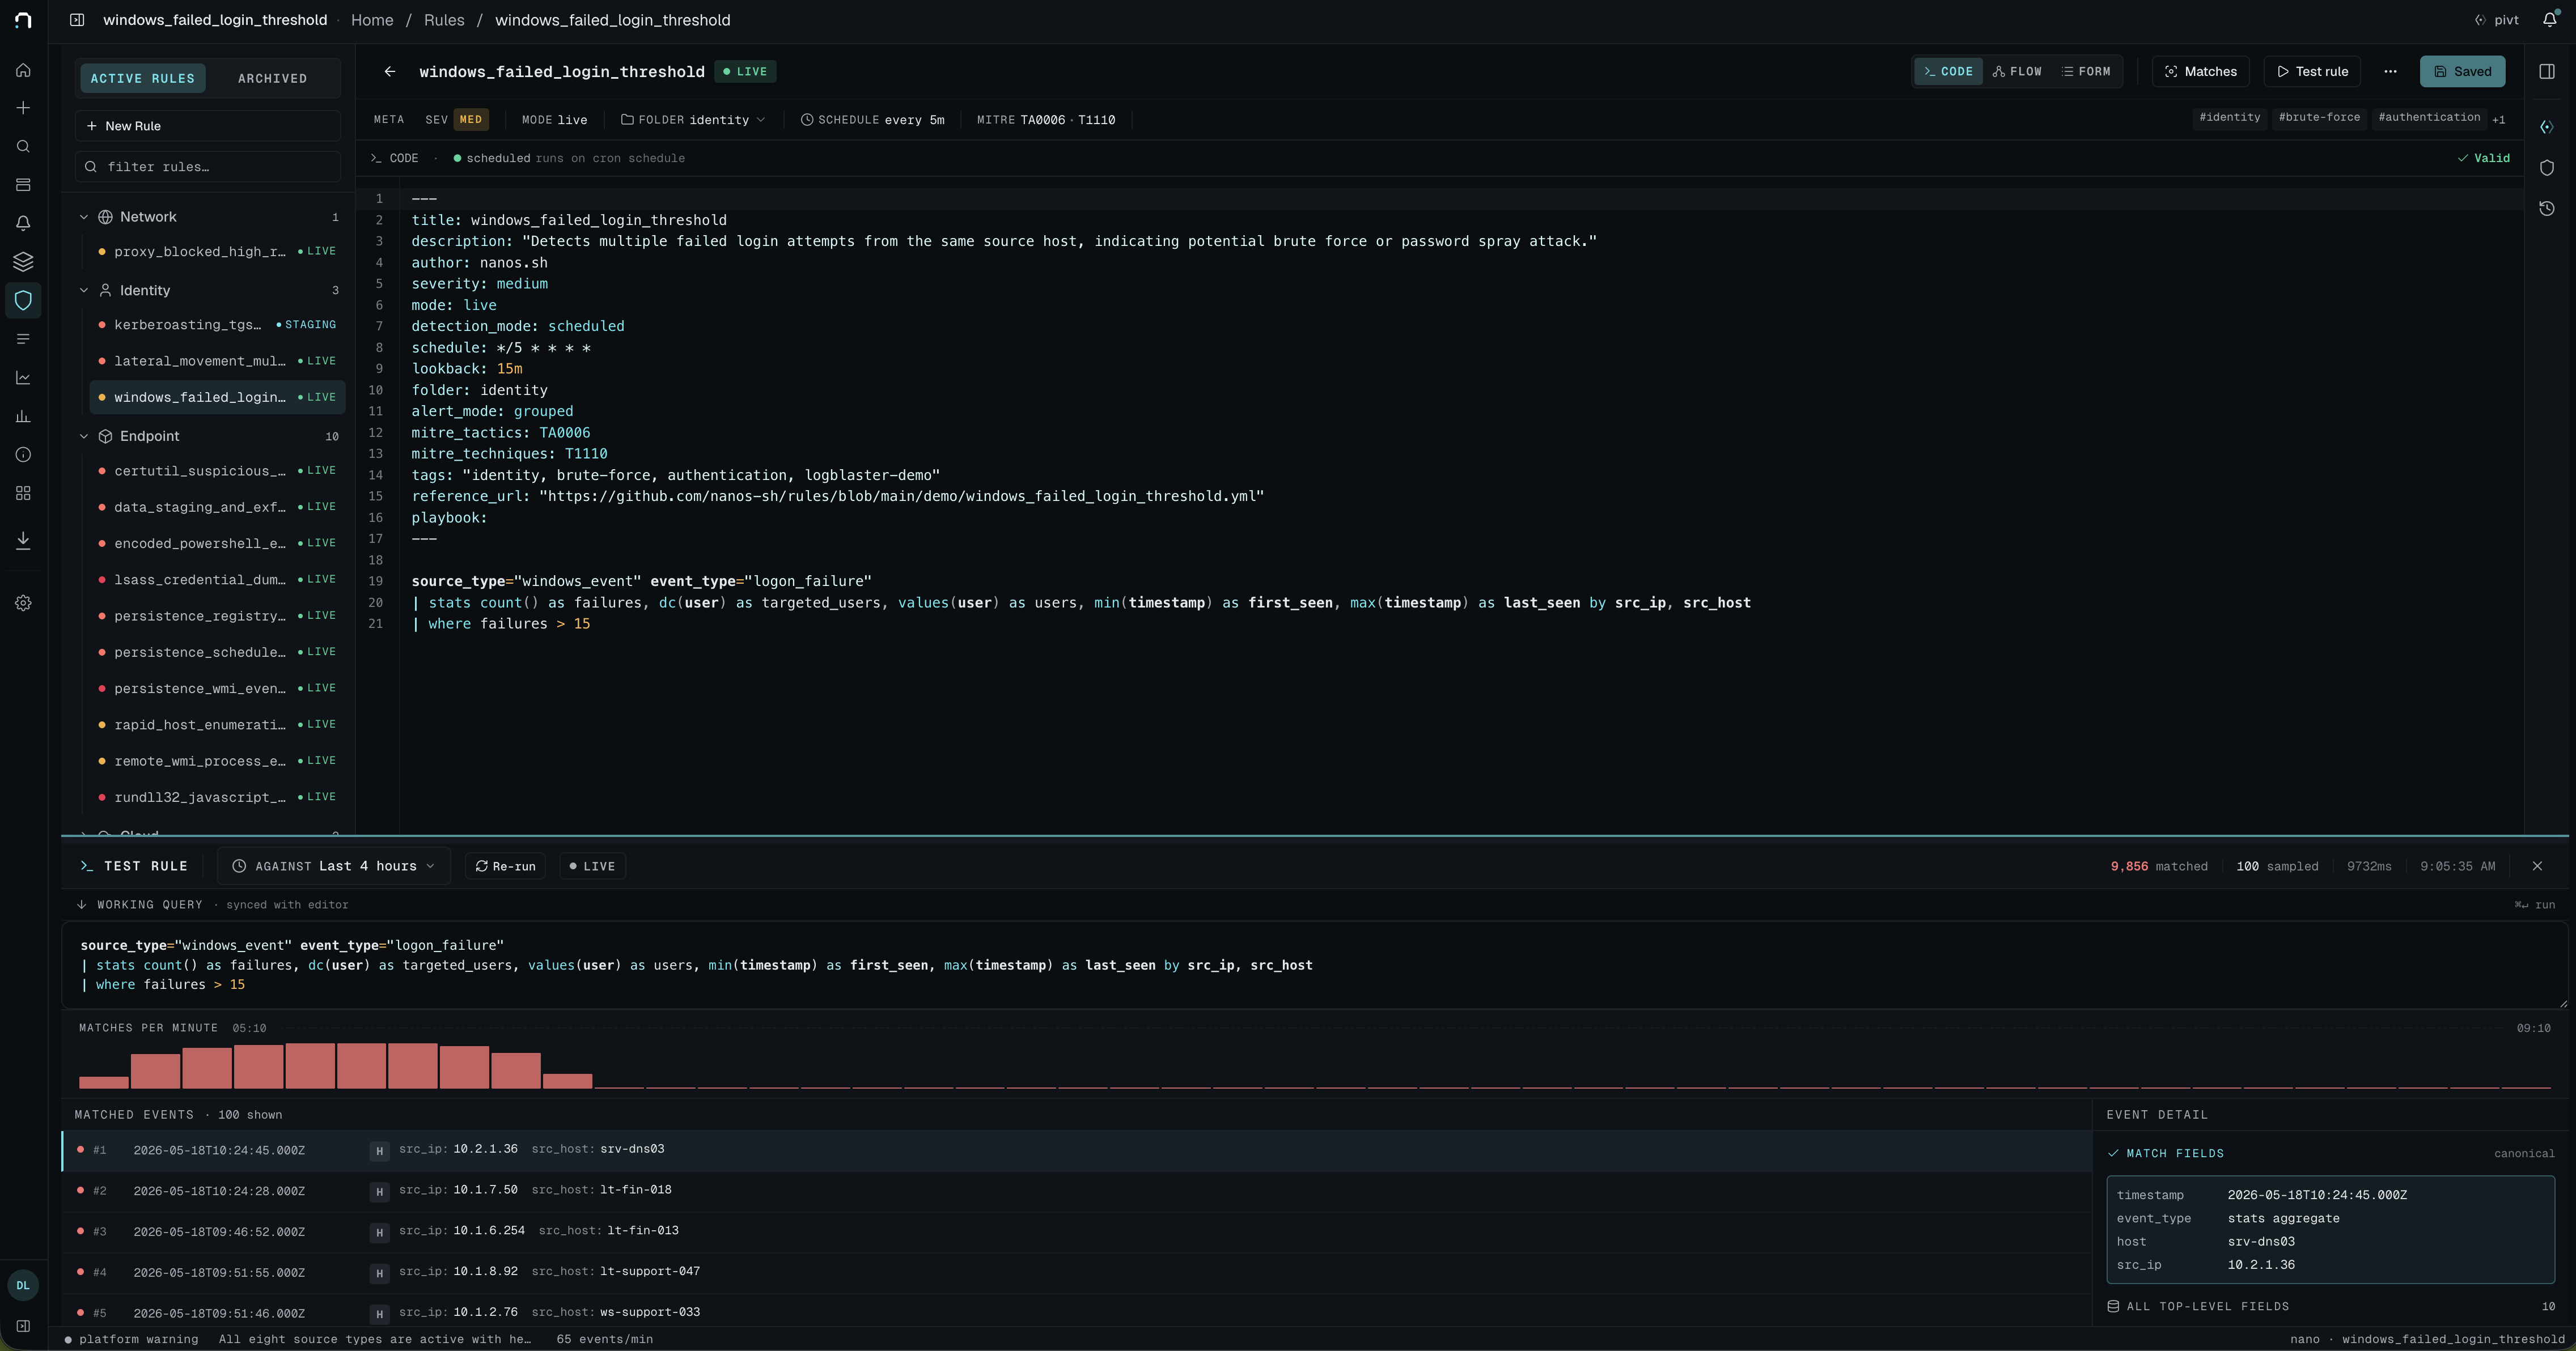Click the shield icon in the right rail
Viewport: 2576px width, 1351px height.
(2547, 168)
